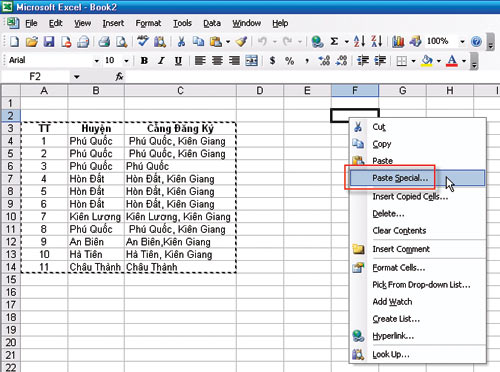
Task: Open the Font Color dropdown arrow
Action: coord(464,61)
